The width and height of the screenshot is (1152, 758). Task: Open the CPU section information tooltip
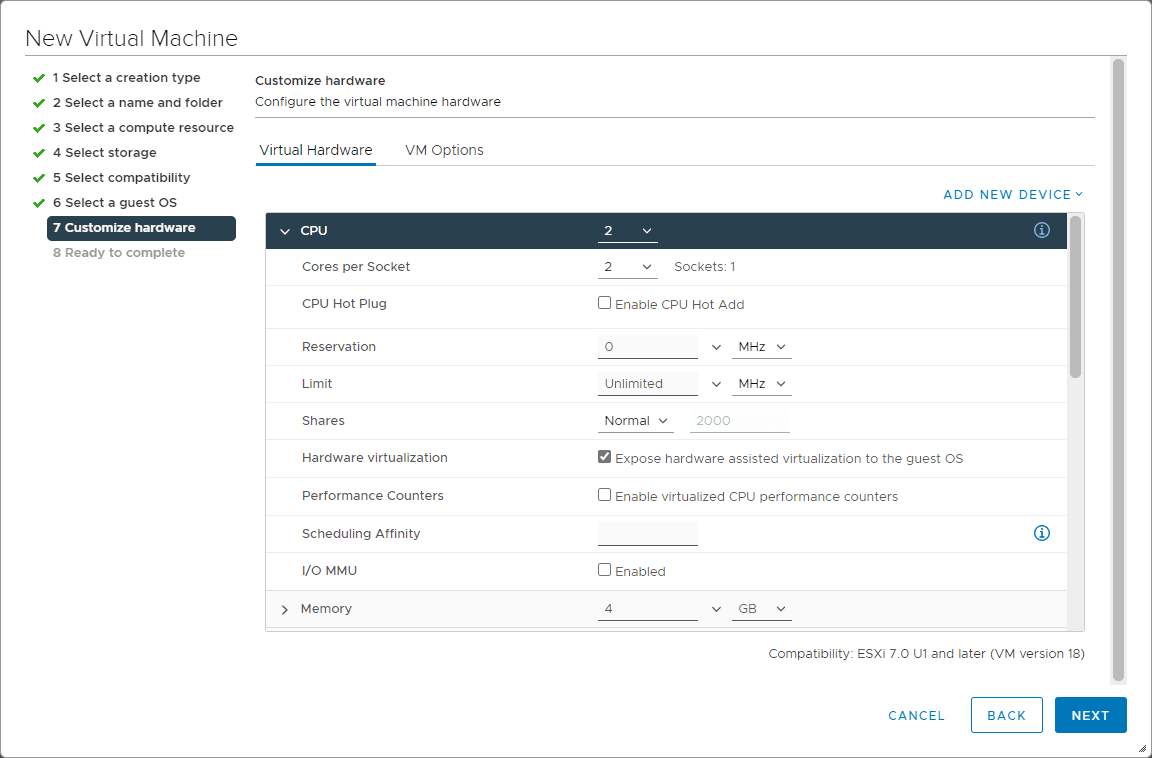(x=1041, y=230)
